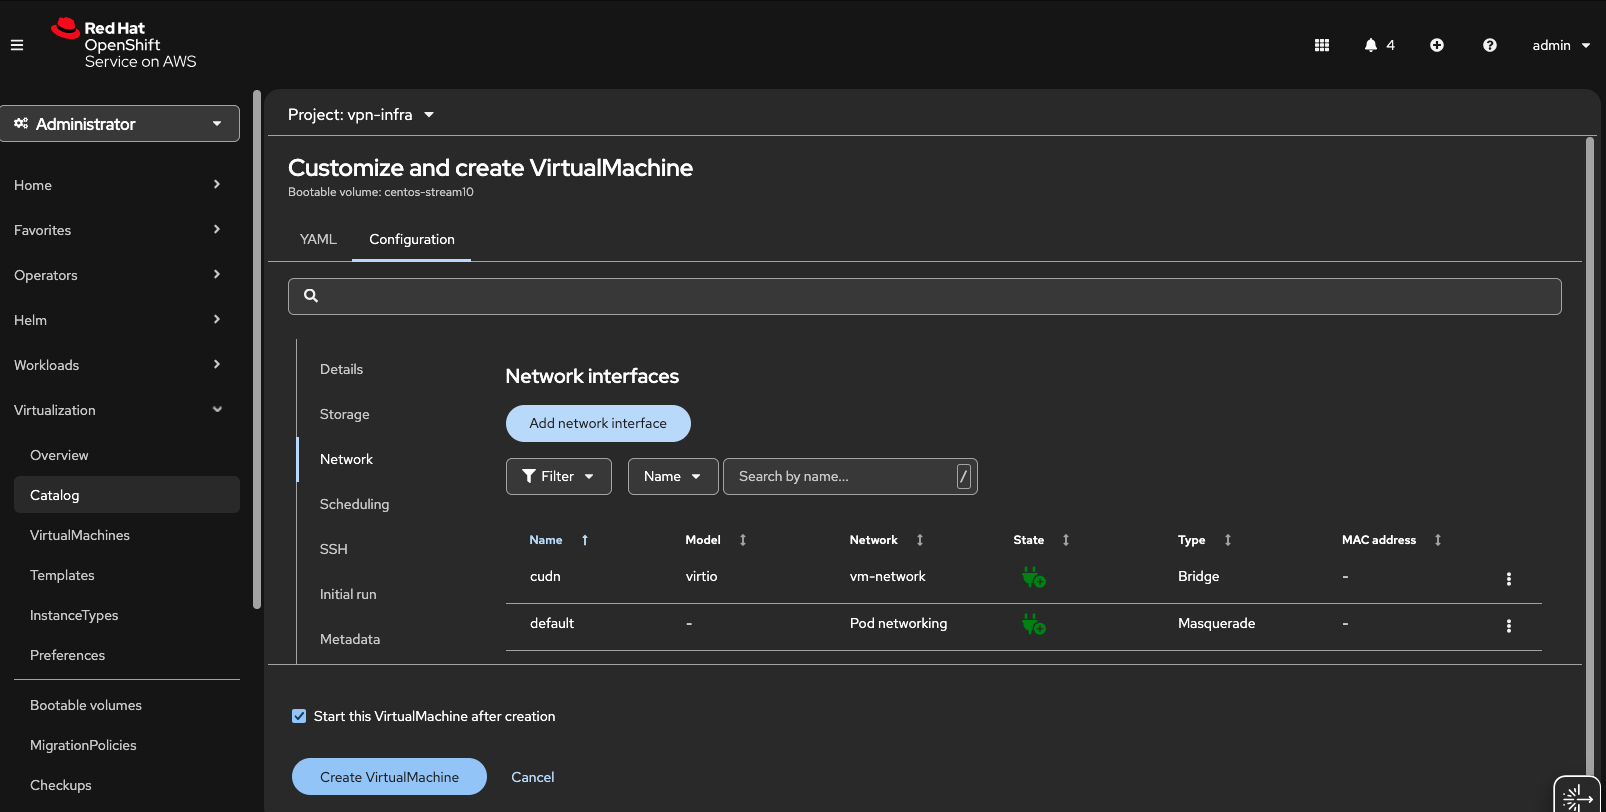This screenshot has height=812, width=1606.
Task: Open kebab menu for cudn interface
Action: click(1509, 579)
